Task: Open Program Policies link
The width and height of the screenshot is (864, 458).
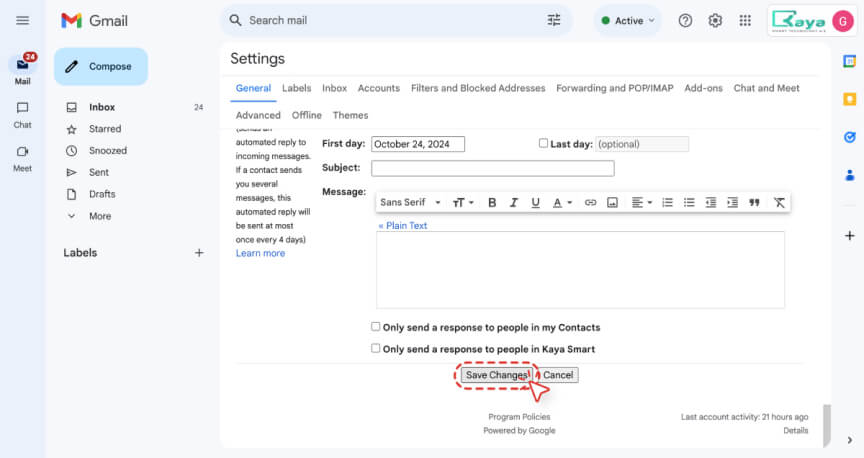Action: coord(519,417)
